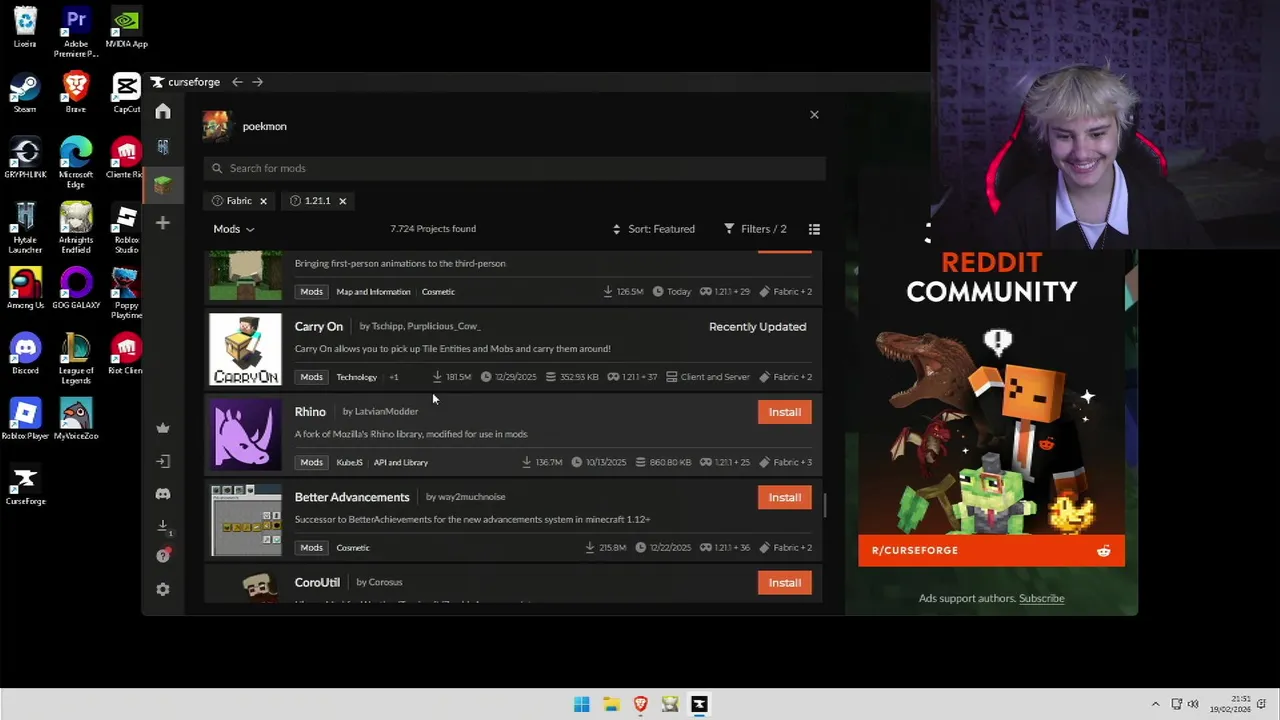
Task: Go back with the CurseForge back arrow
Action: (x=237, y=82)
